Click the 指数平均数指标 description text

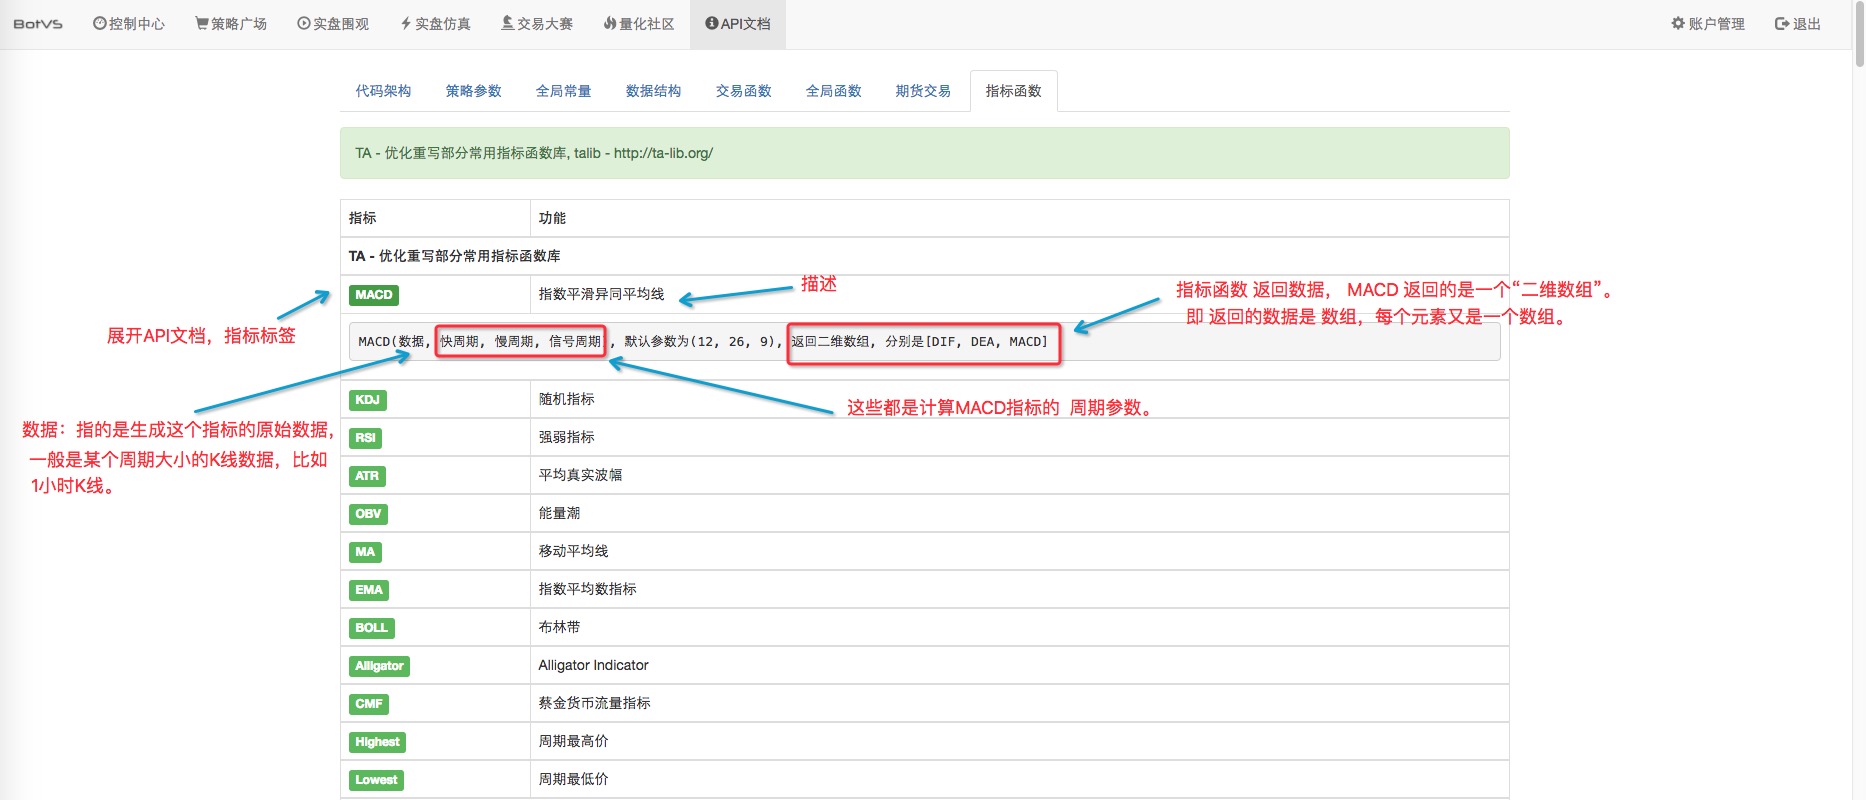click(587, 589)
